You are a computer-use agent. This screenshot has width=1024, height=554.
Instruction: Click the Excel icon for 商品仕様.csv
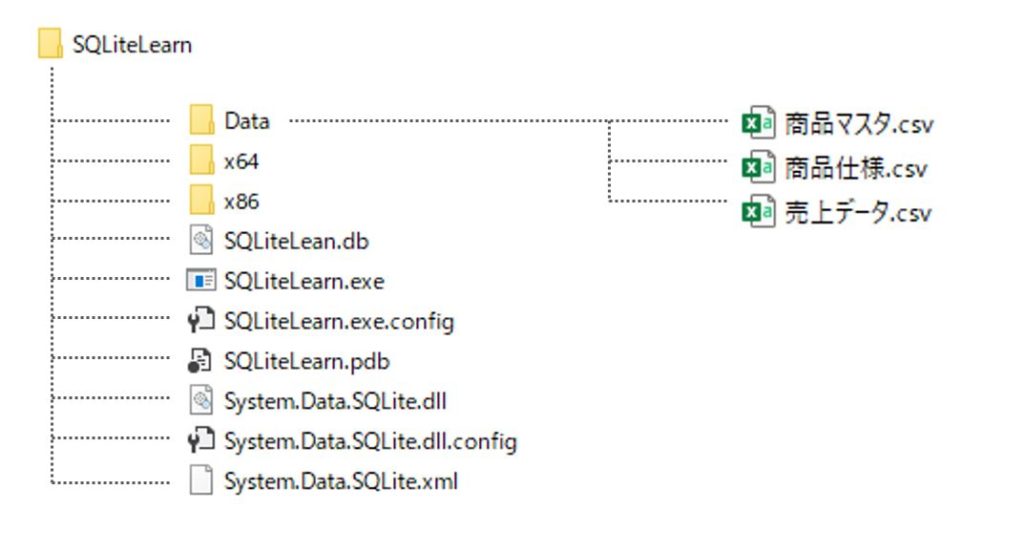coord(759,167)
